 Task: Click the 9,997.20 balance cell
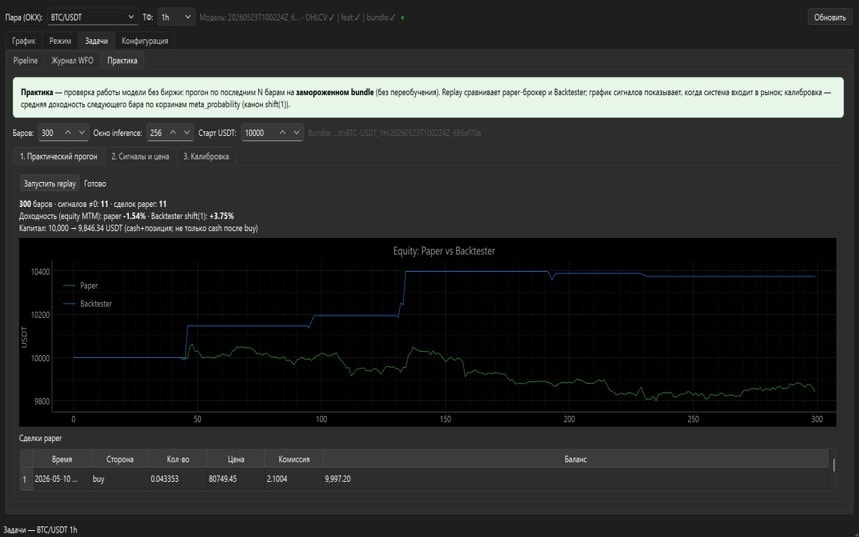point(575,479)
